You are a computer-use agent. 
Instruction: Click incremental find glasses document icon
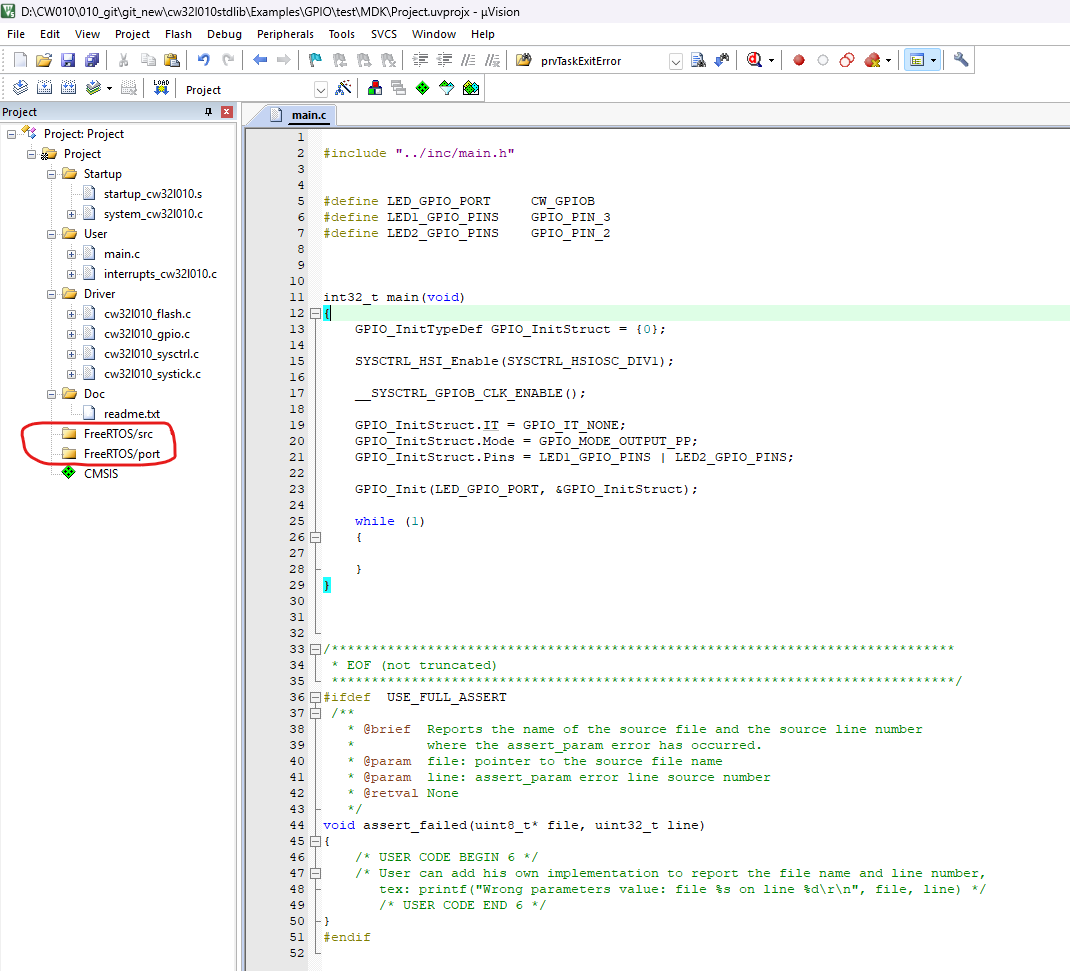pos(698,60)
